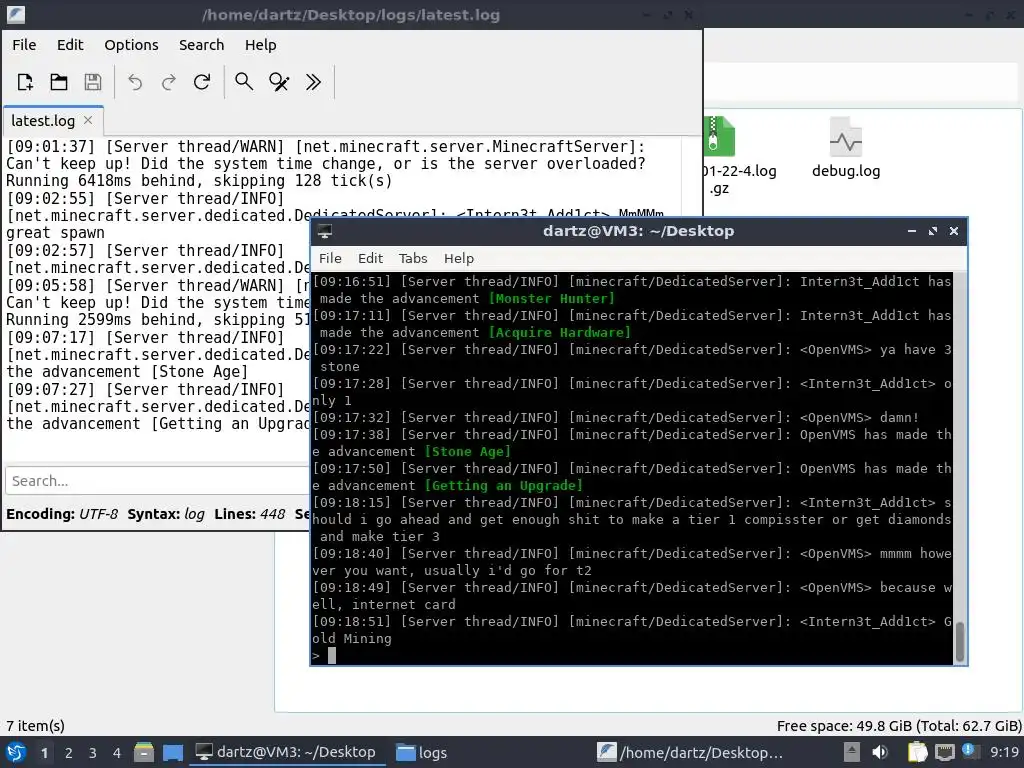The height and width of the screenshot is (768, 1024).
Task: Click the terminal scrollbar thumb
Action: 959,642
